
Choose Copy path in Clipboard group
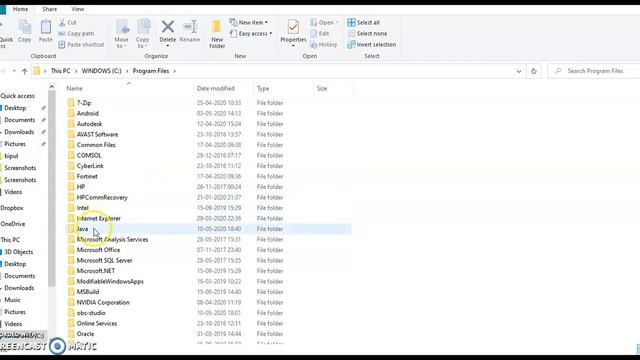click(76, 33)
